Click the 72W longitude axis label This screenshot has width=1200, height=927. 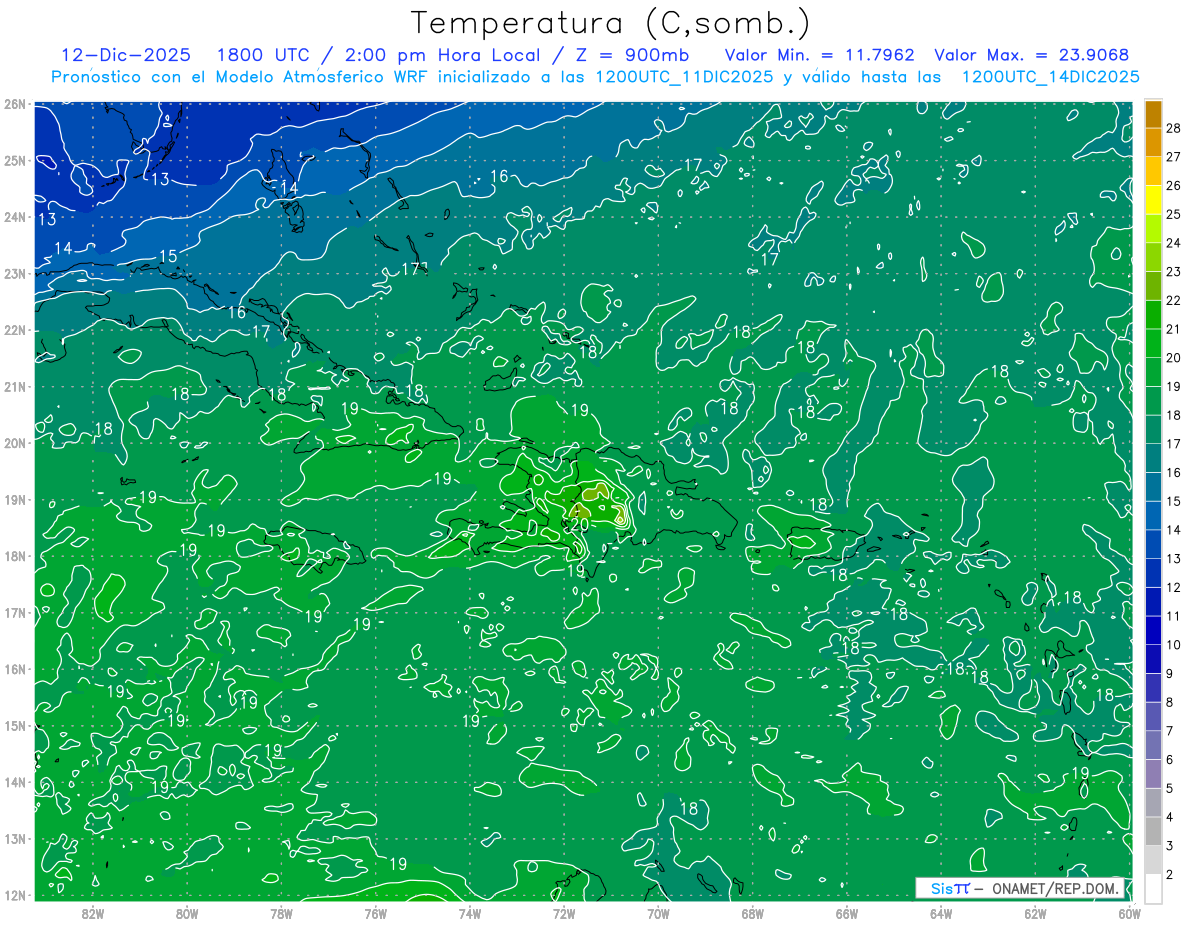pos(564,912)
